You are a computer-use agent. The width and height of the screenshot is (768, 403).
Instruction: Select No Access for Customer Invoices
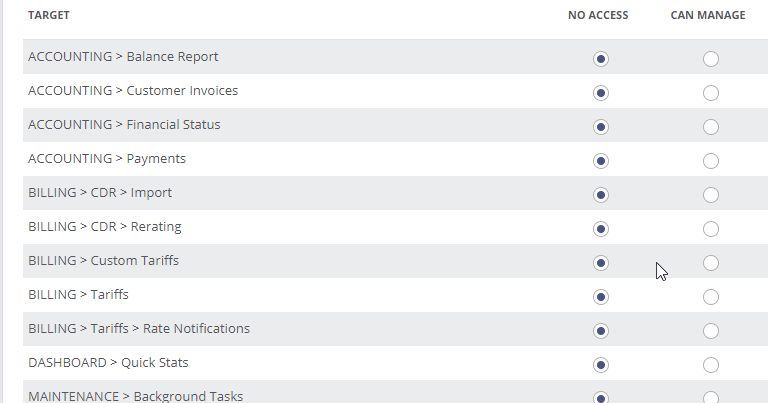pos(600,93)
